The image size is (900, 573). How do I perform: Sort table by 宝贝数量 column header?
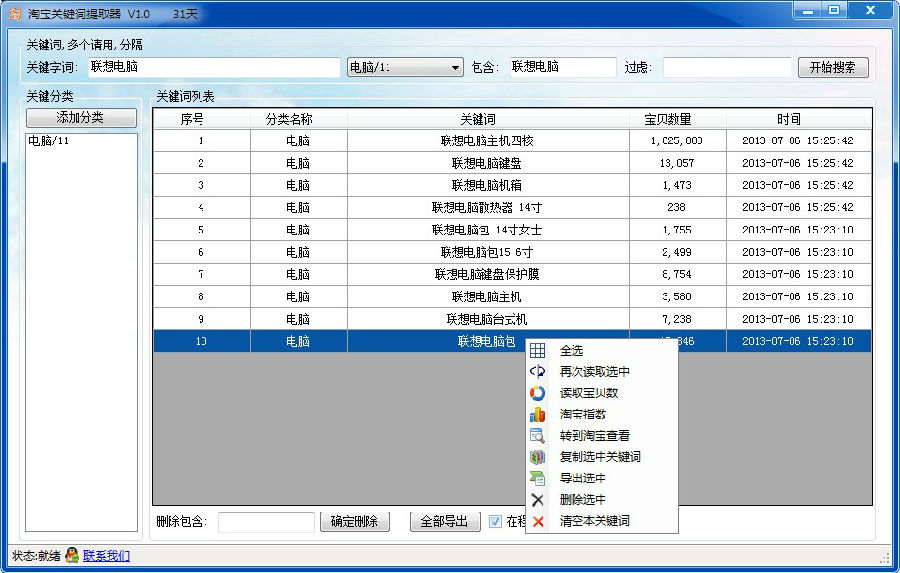click(667, 119)
